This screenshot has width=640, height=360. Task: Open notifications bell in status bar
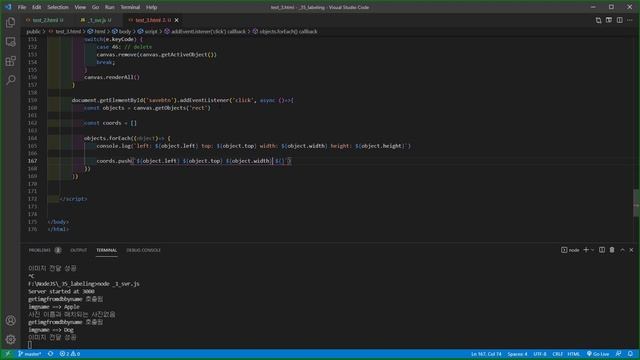click(631, 354)
